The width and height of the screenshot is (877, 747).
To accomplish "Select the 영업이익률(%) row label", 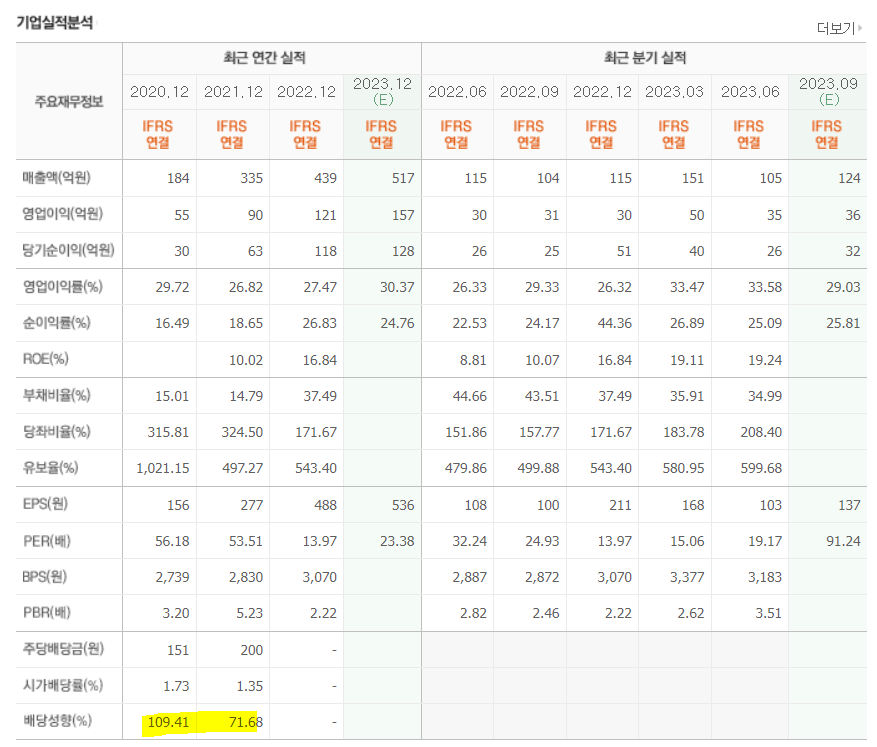I will [63, 287].
